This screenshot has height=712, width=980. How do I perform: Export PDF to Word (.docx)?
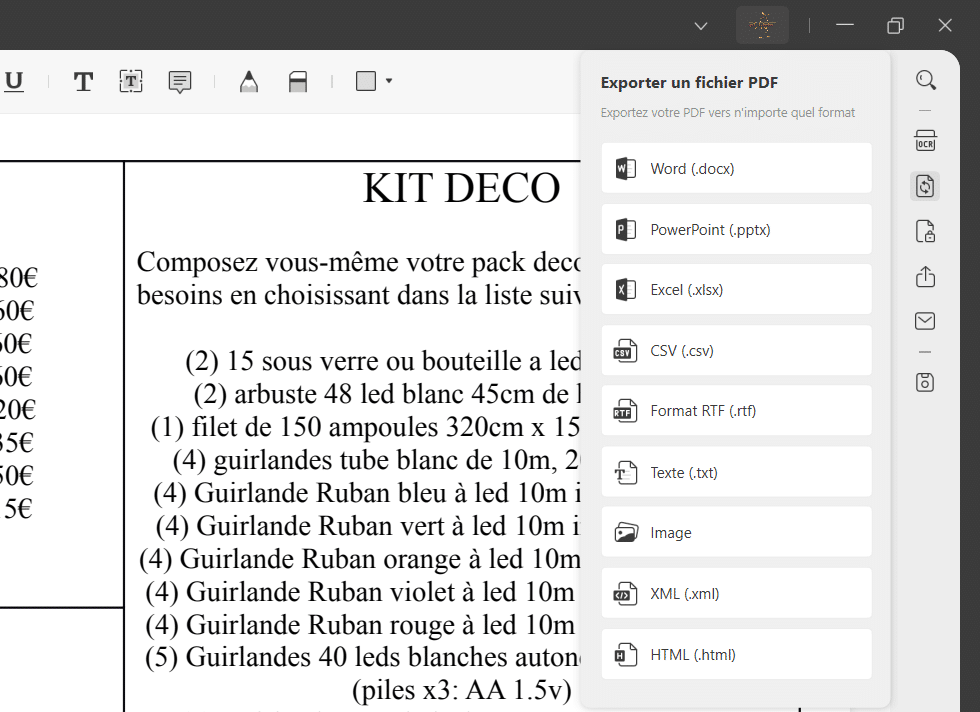pyautogui.click(x=736, y=168)
